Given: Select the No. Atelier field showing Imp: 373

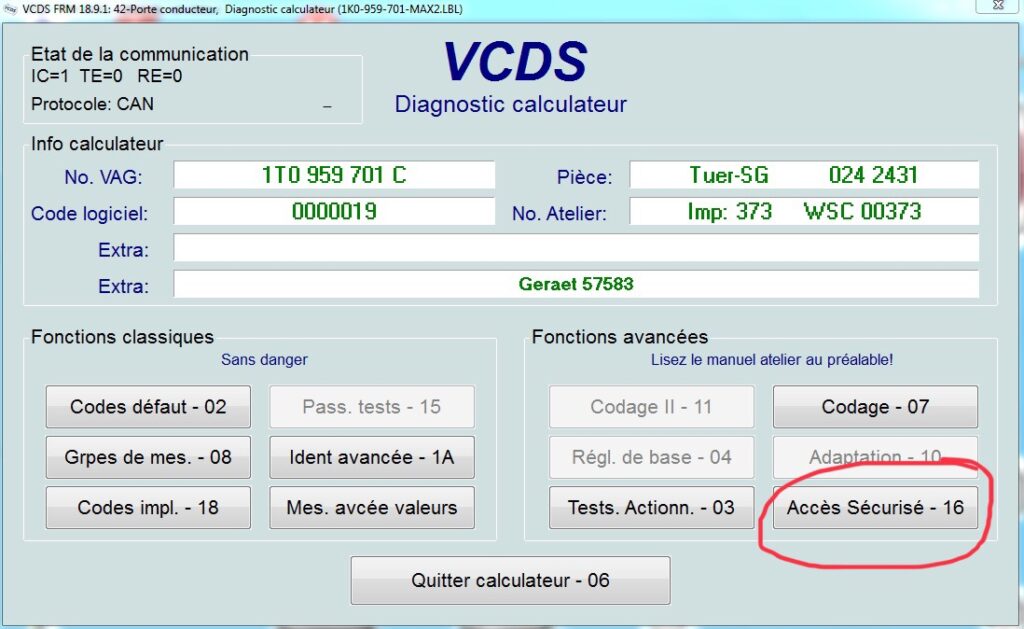Looking at the screenshot, I should pyautogui.click(x=803, y=211).
